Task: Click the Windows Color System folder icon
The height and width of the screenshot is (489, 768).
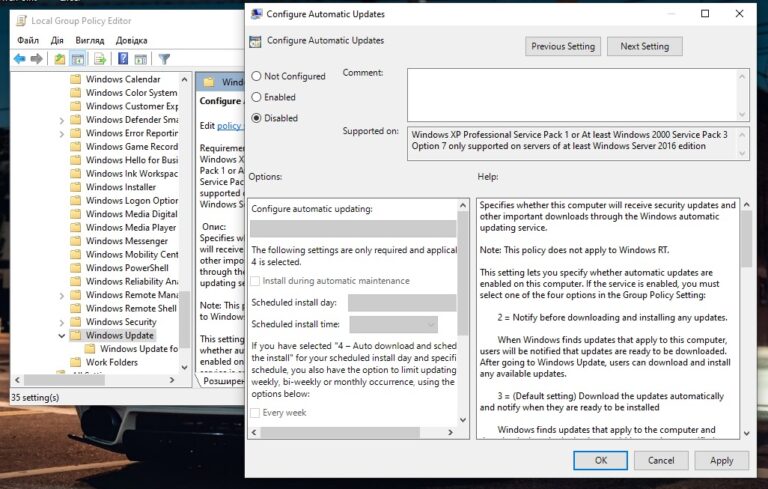Action: tap(75, 93)
